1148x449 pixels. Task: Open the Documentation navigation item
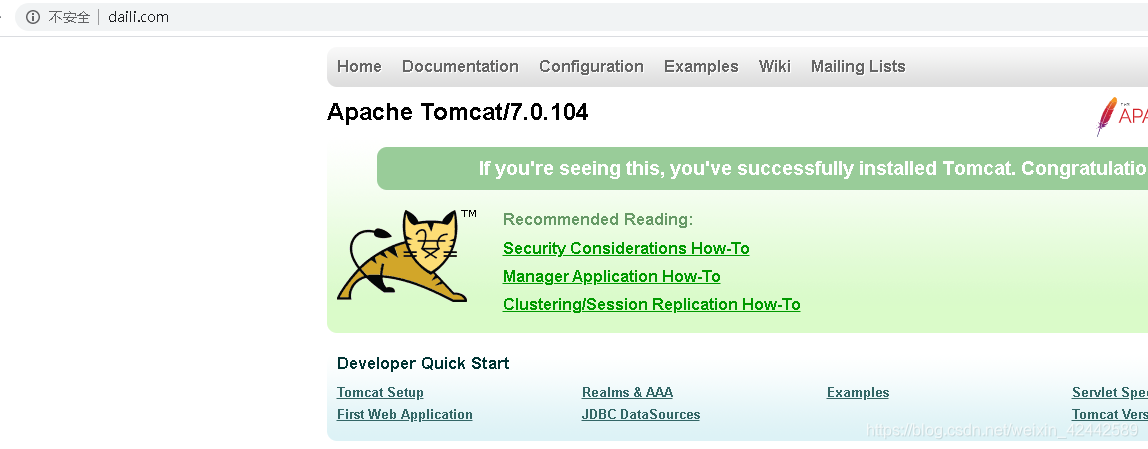(460, 67)
